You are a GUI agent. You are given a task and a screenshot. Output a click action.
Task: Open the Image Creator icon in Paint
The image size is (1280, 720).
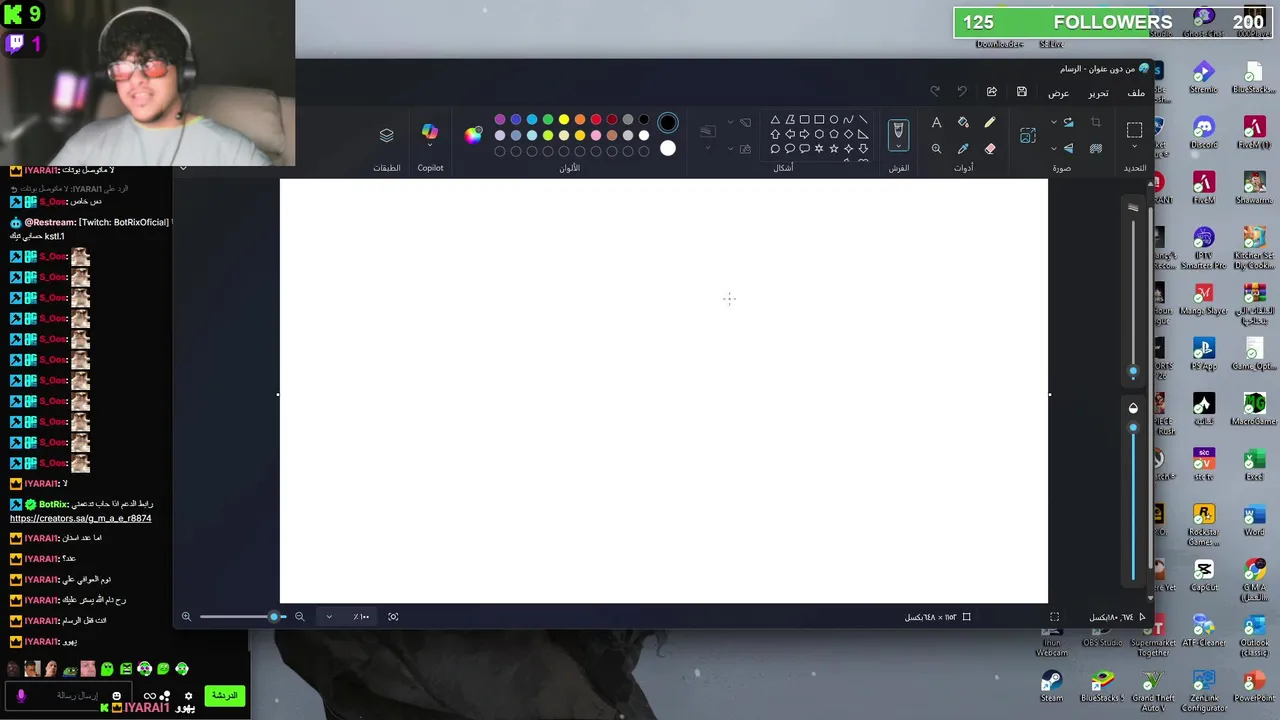(1028, 136)
